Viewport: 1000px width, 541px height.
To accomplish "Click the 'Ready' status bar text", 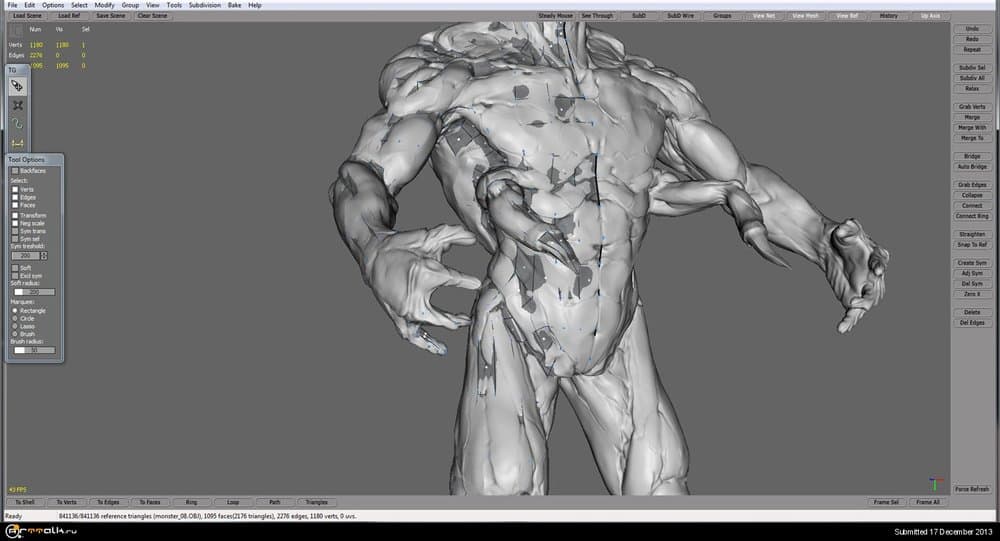I will coord(13,516).
